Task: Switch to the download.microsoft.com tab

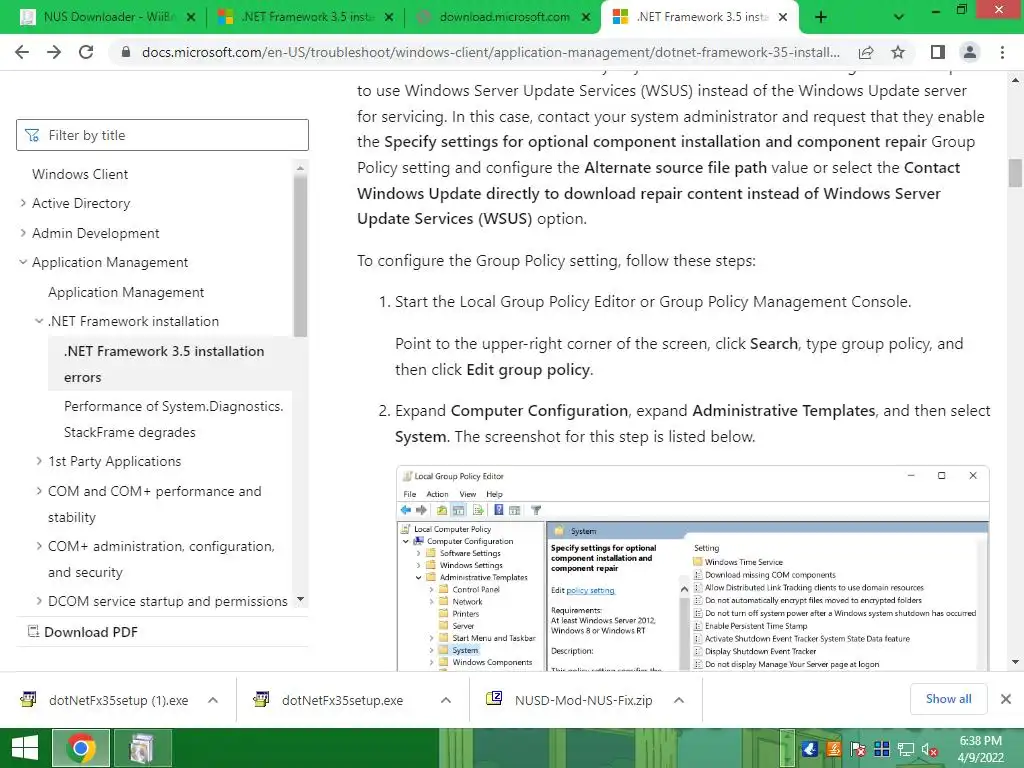Action: pos(504,17)
